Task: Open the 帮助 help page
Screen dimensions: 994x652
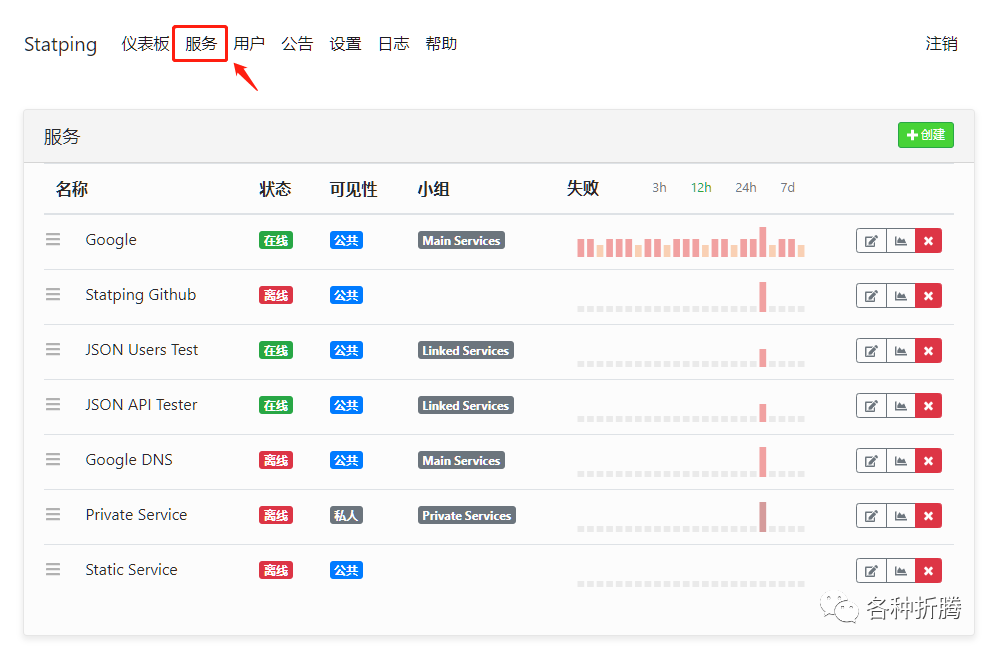Action: point(441,44)
